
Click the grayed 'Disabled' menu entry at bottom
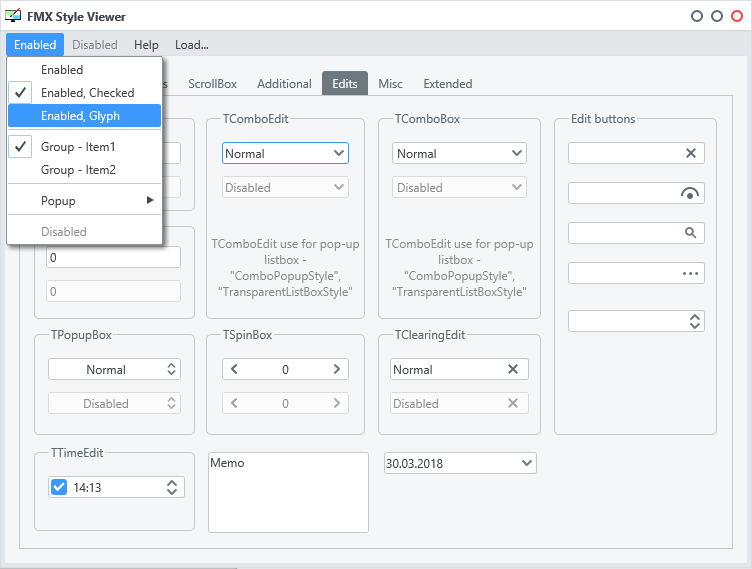[84, 232]
